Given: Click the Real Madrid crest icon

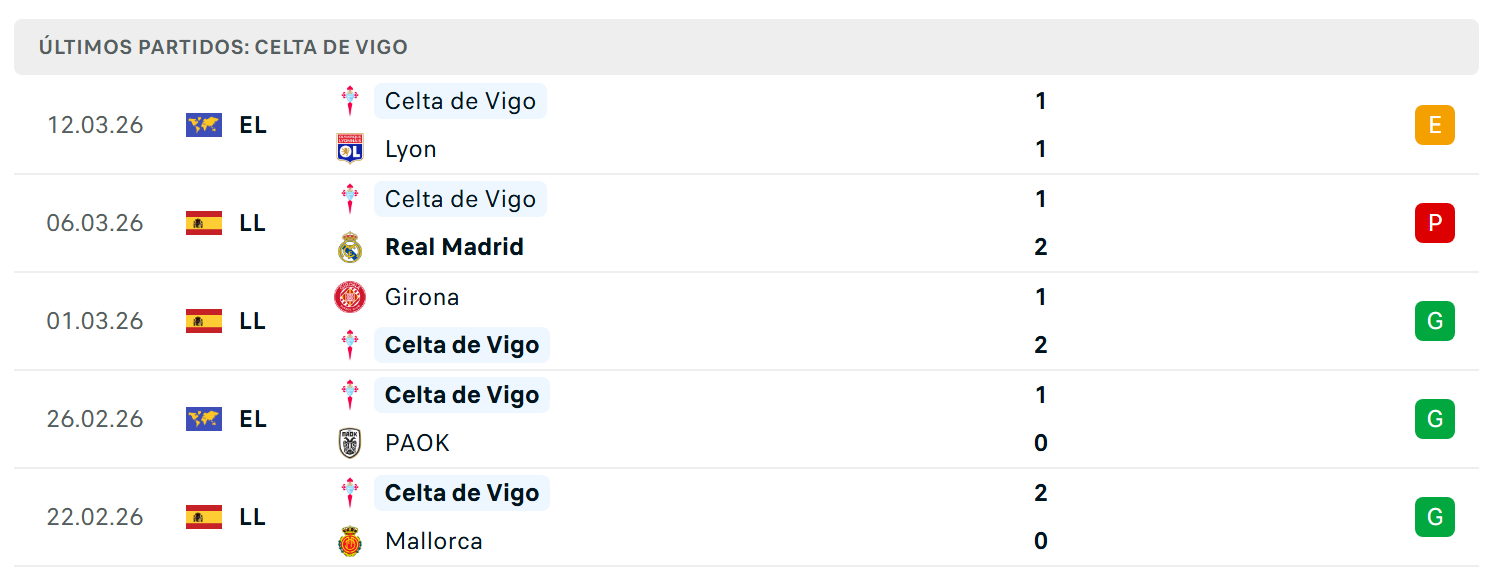Looking at the screenshot, I should click(x=349, y=247).
